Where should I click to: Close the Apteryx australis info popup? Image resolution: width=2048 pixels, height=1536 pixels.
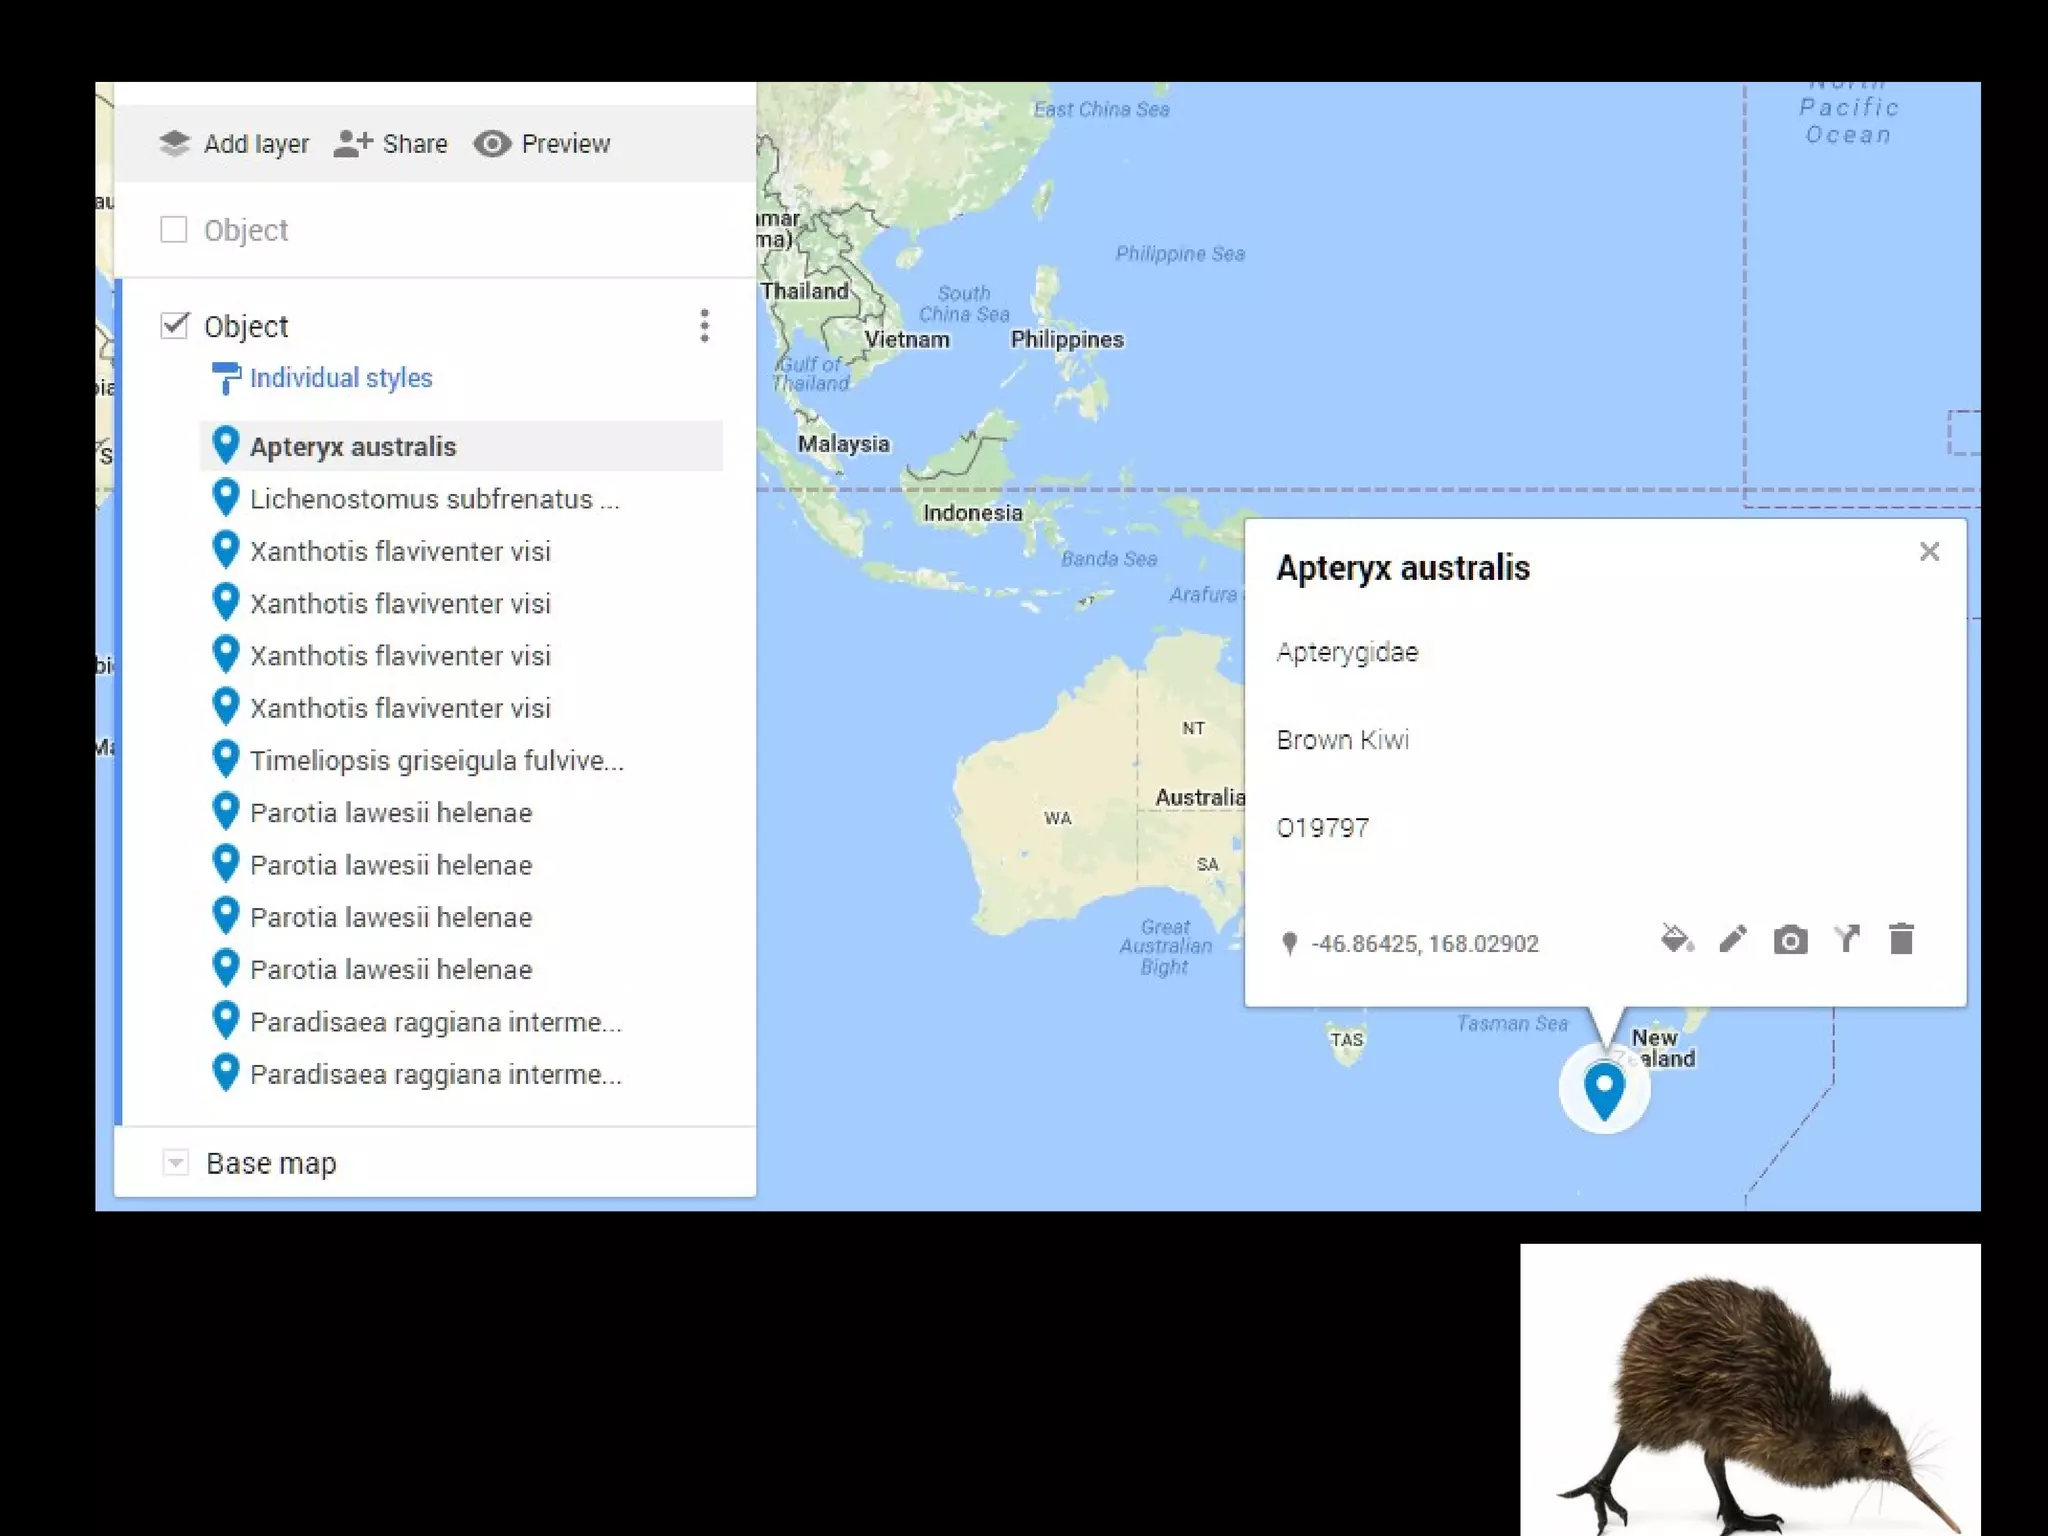pos(1929,552)
